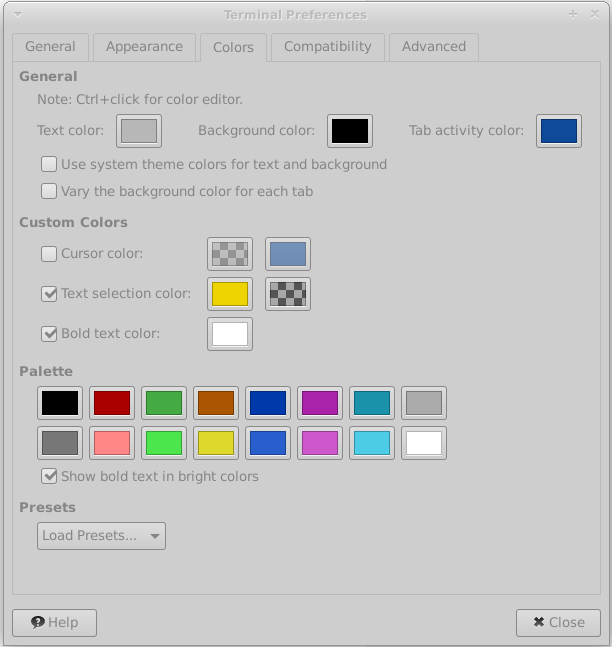Select the dark red palette swatch
Screen dimensions: 612x647
click(112, 403)
